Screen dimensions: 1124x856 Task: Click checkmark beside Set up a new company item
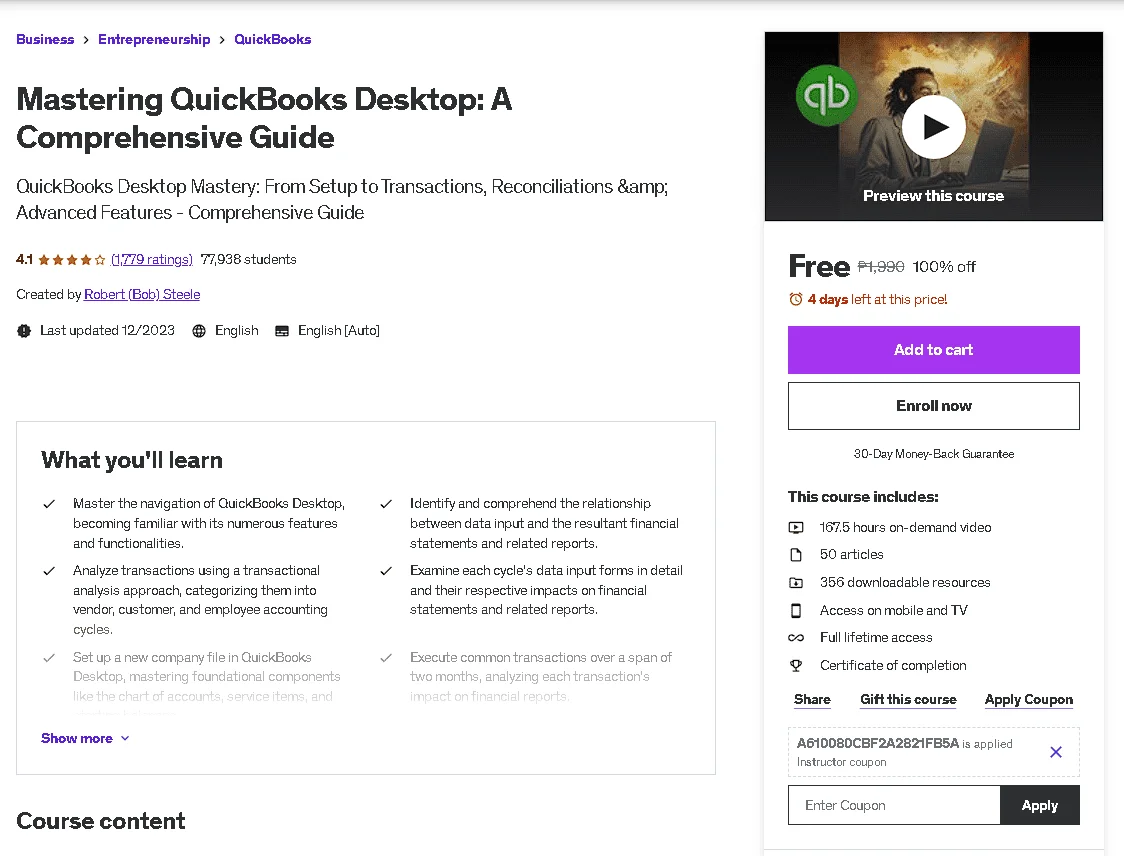tap(49, 657)
